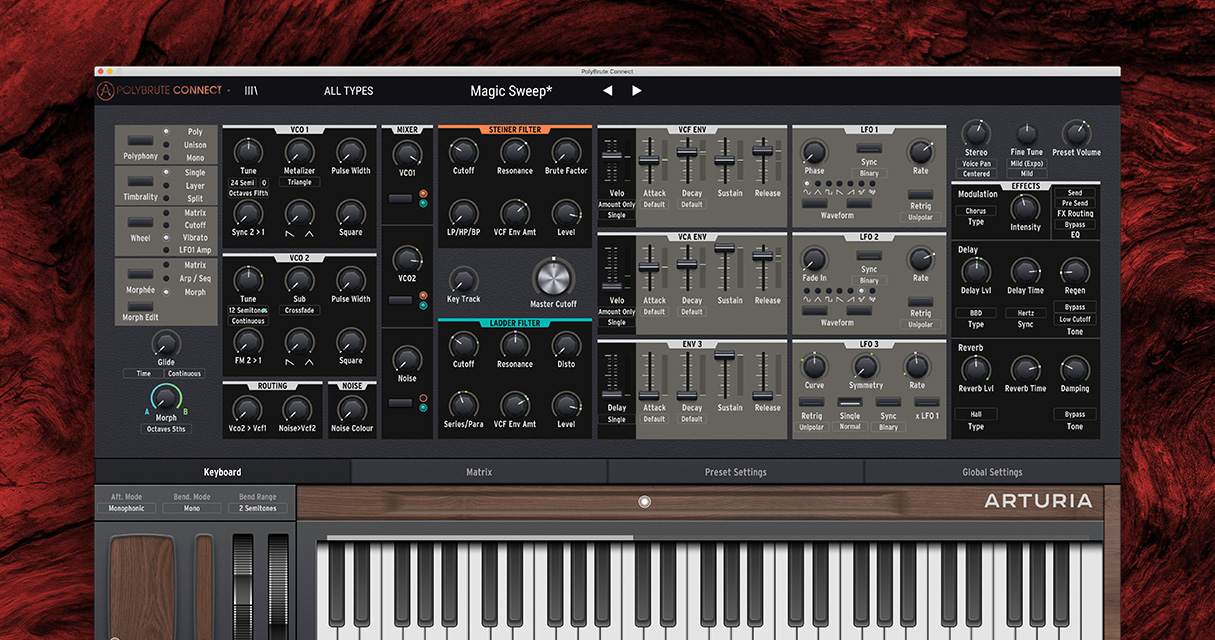Click the FM 2 > 1 knob
This screenshot has height=640, width=1215.
[x=248, y=341]
